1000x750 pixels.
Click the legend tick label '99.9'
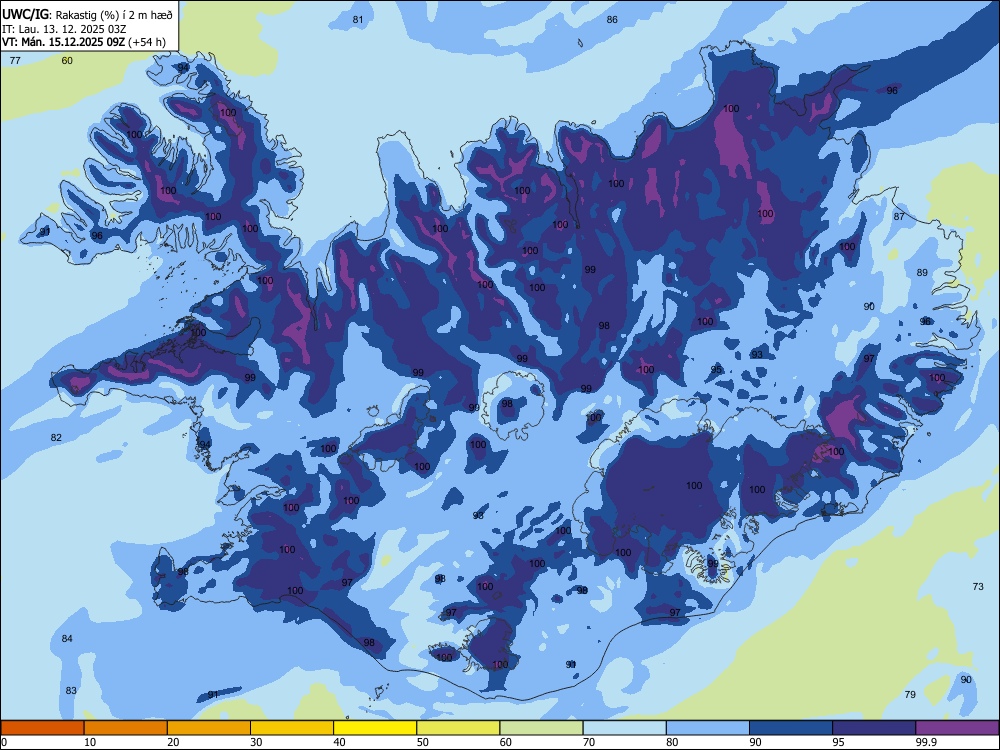[925, 742]
